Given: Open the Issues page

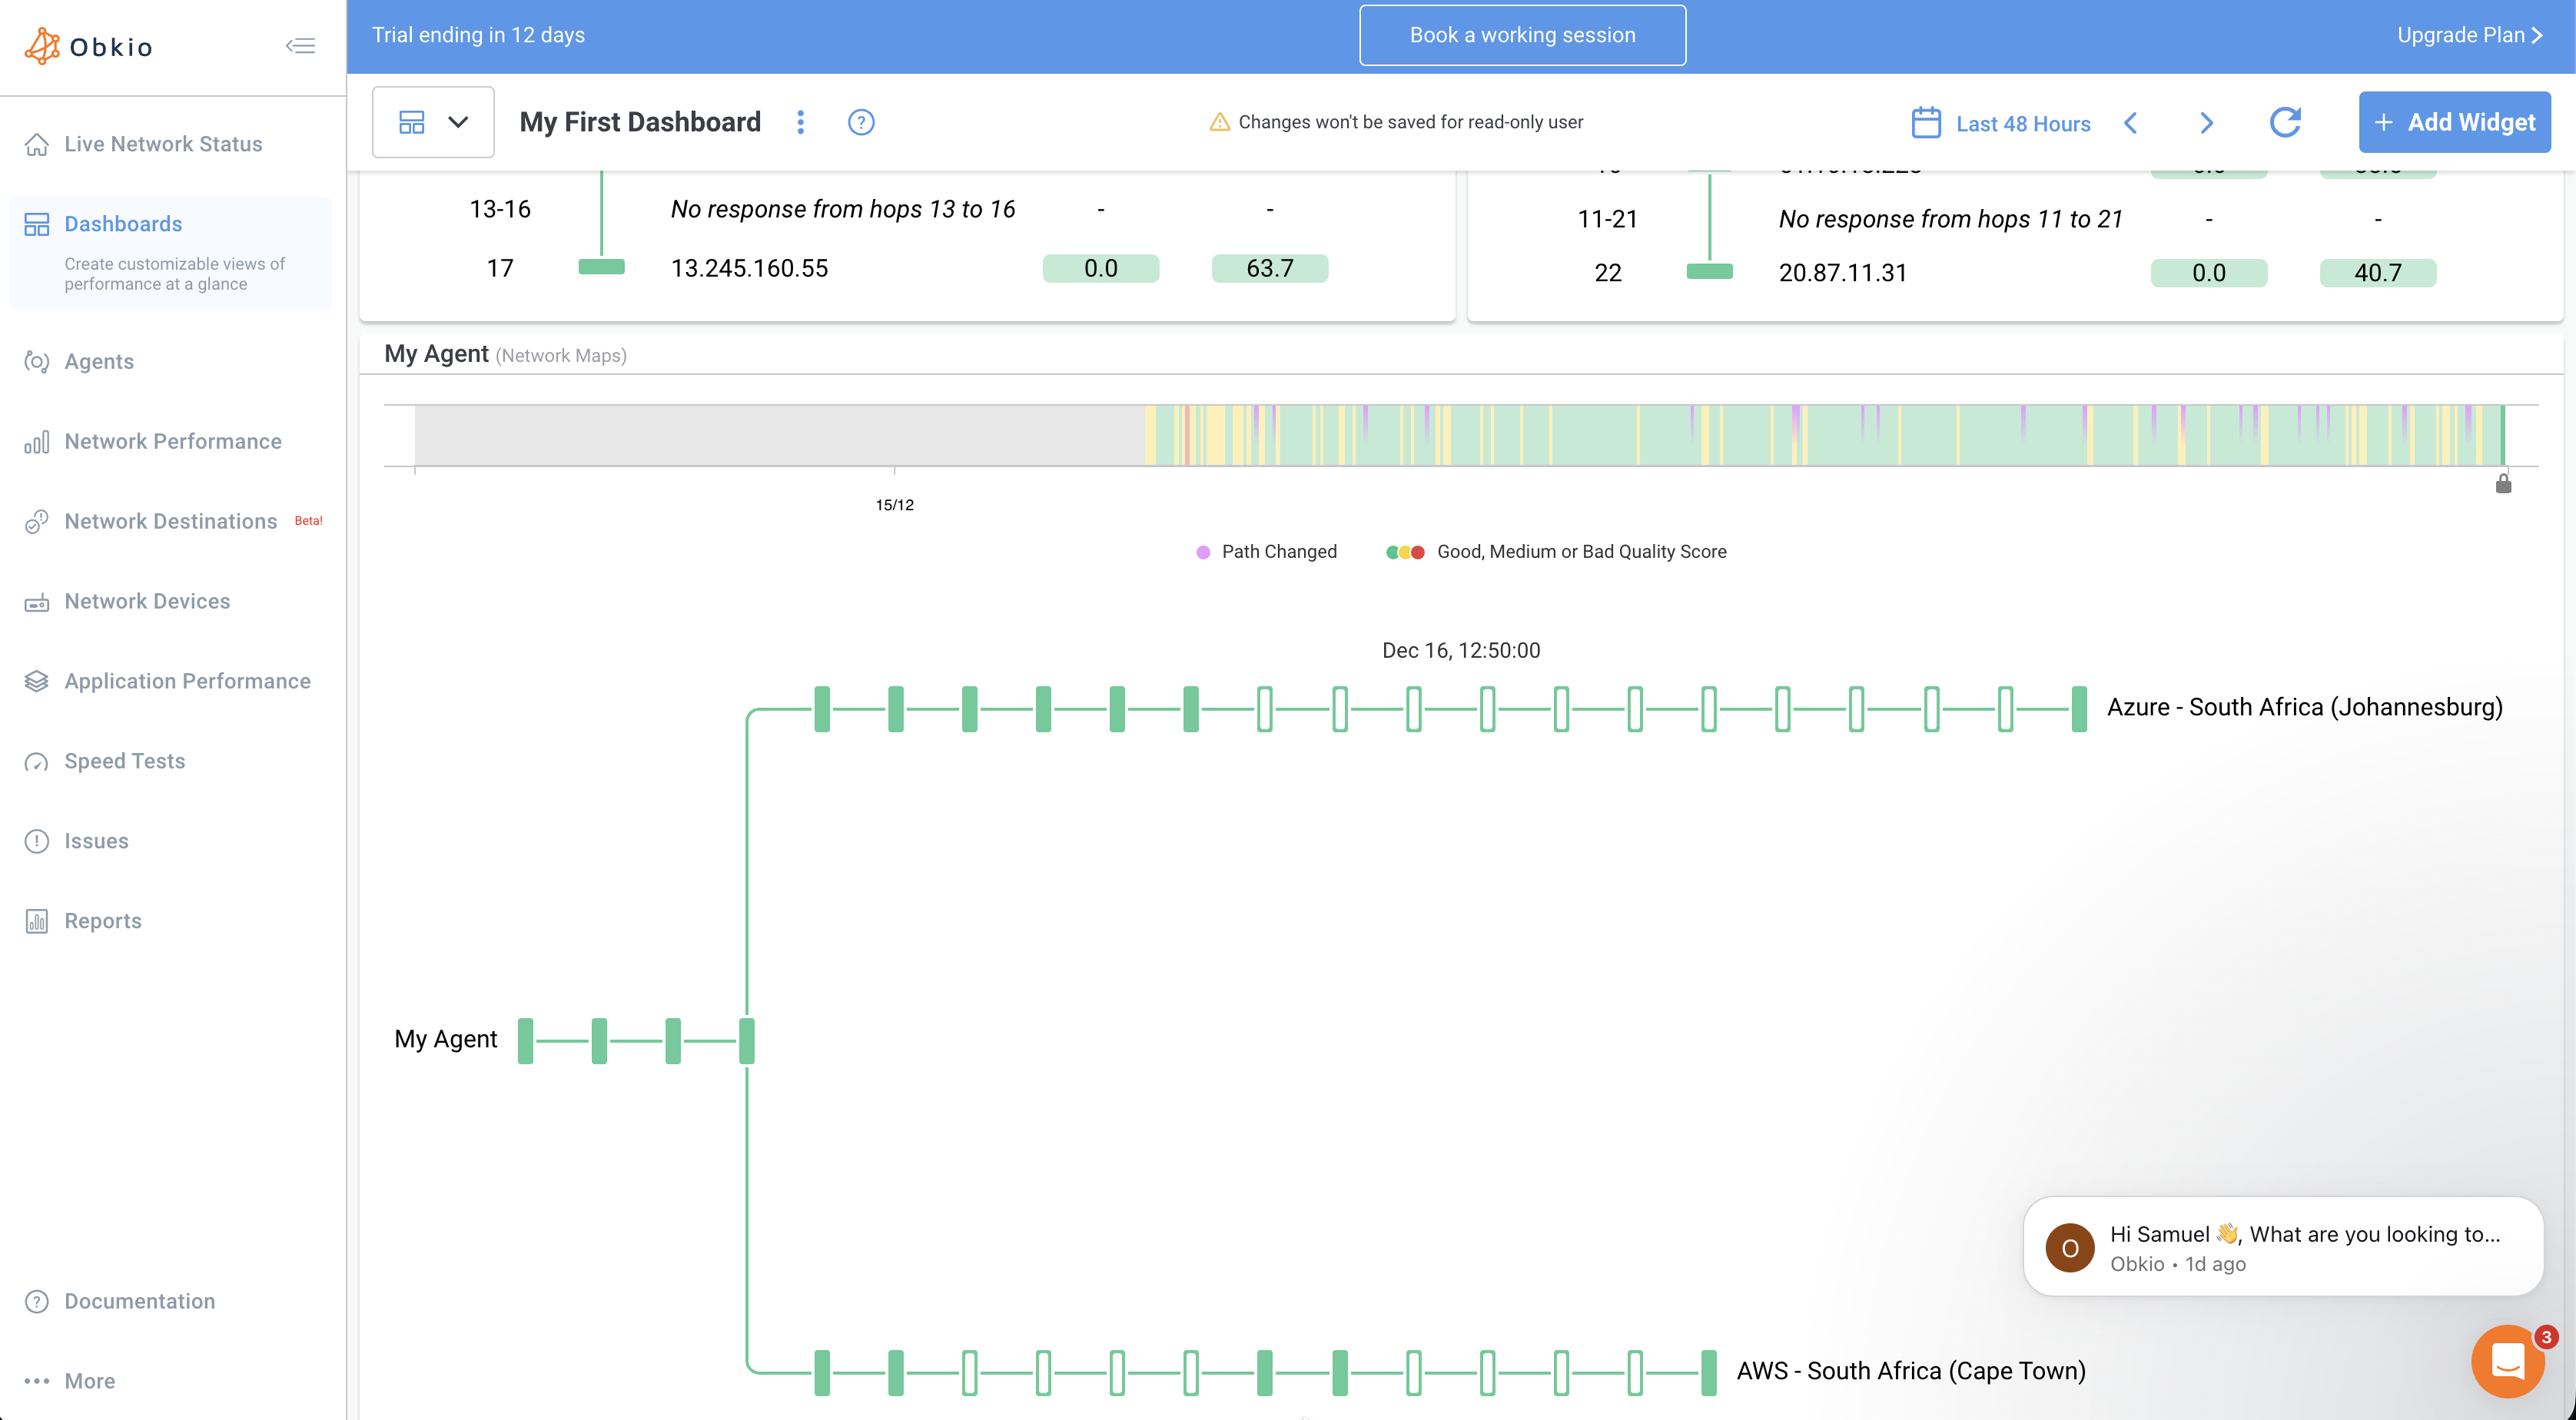Looking at the screenshot, I should pyautogui.click(x=96, y=840).
